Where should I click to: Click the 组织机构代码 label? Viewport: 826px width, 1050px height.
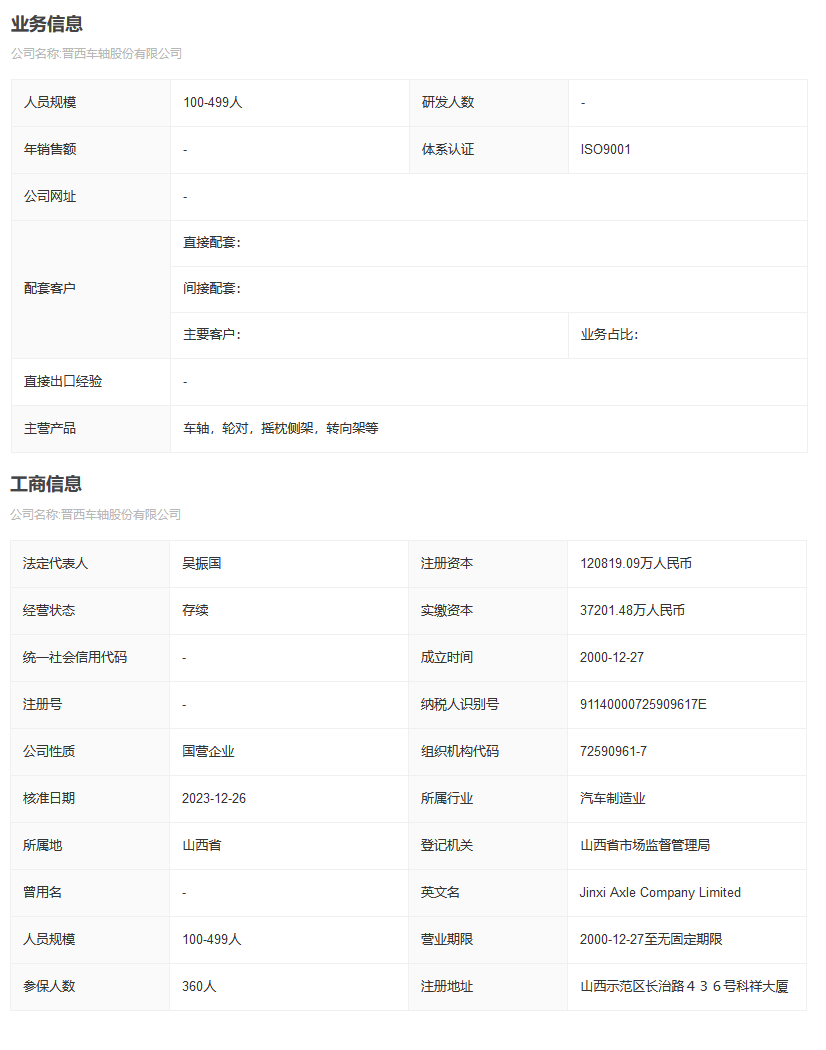(460, 751)
